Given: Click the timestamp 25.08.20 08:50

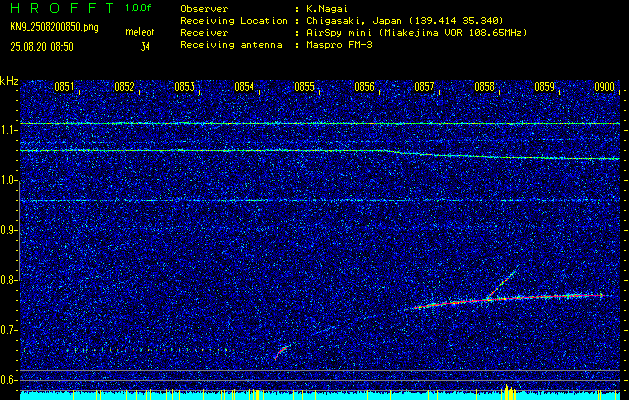Looking at the screenshot, I should (42, 47).
